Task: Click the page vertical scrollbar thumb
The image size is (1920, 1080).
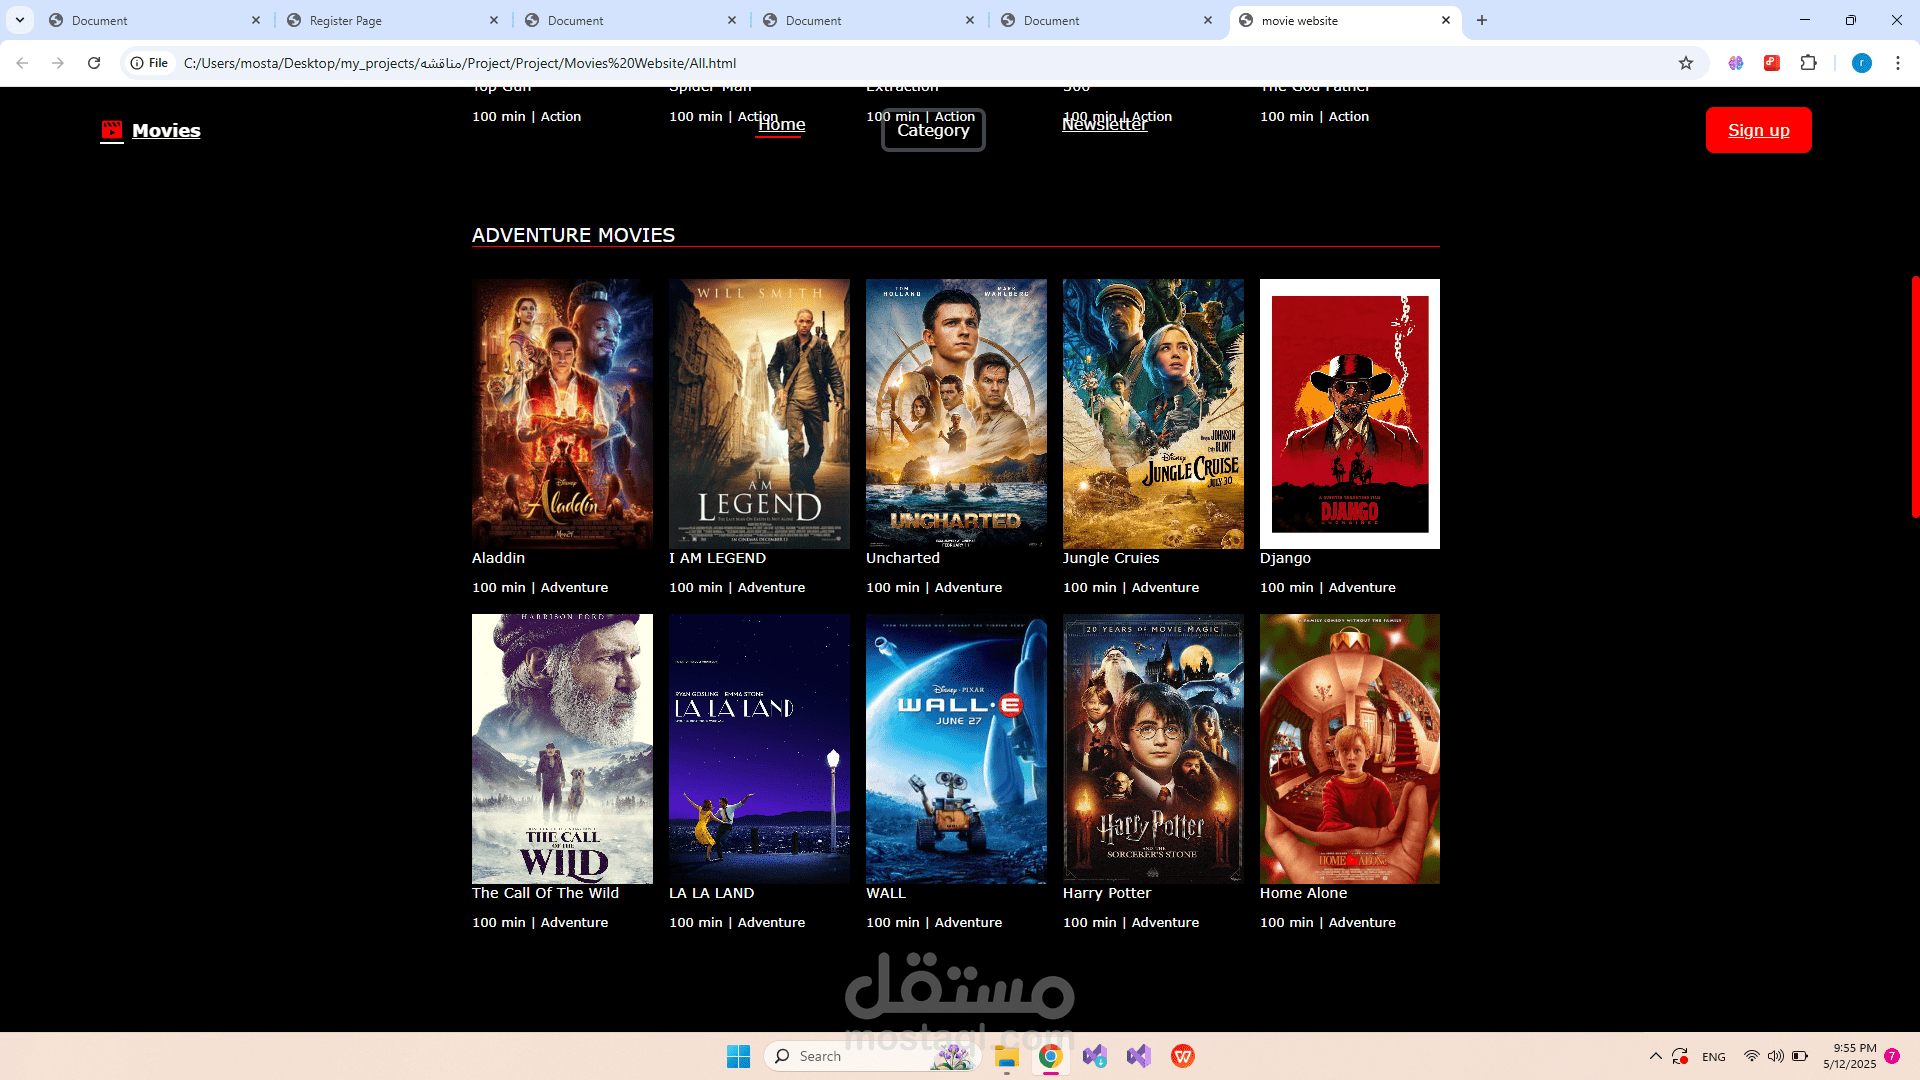Action: [1914, 396]
